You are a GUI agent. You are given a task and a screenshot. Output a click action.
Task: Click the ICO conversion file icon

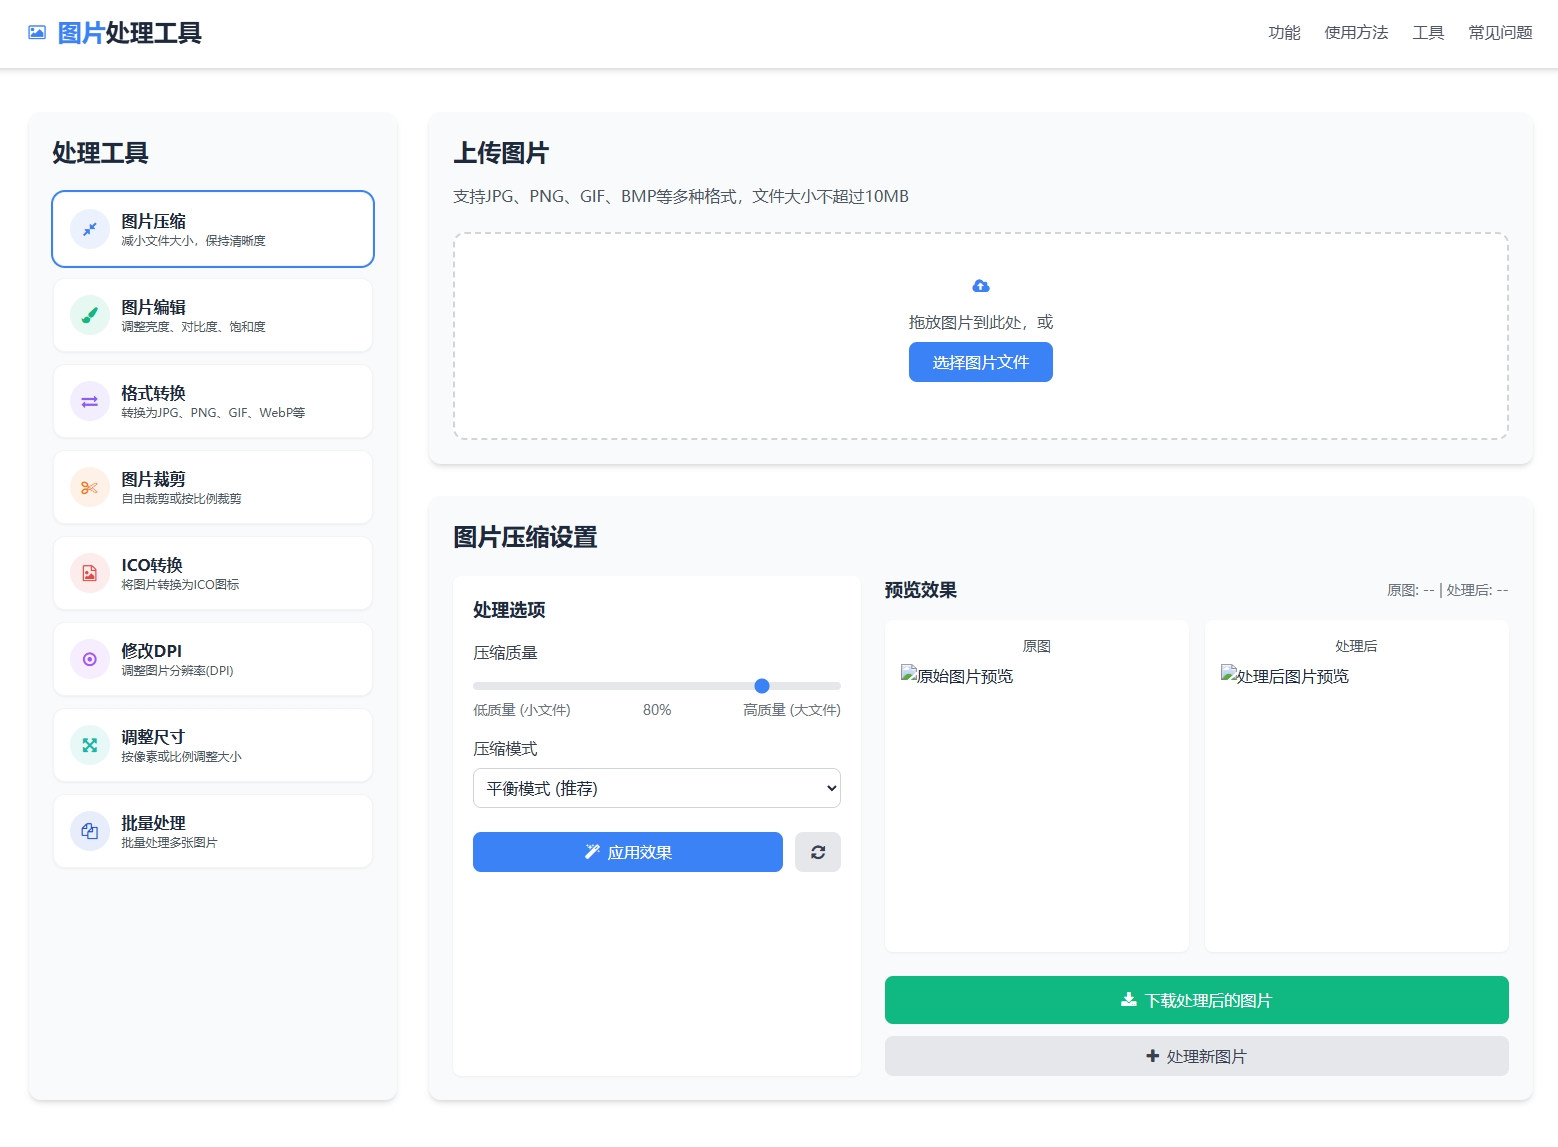click(x=90, y=573)
